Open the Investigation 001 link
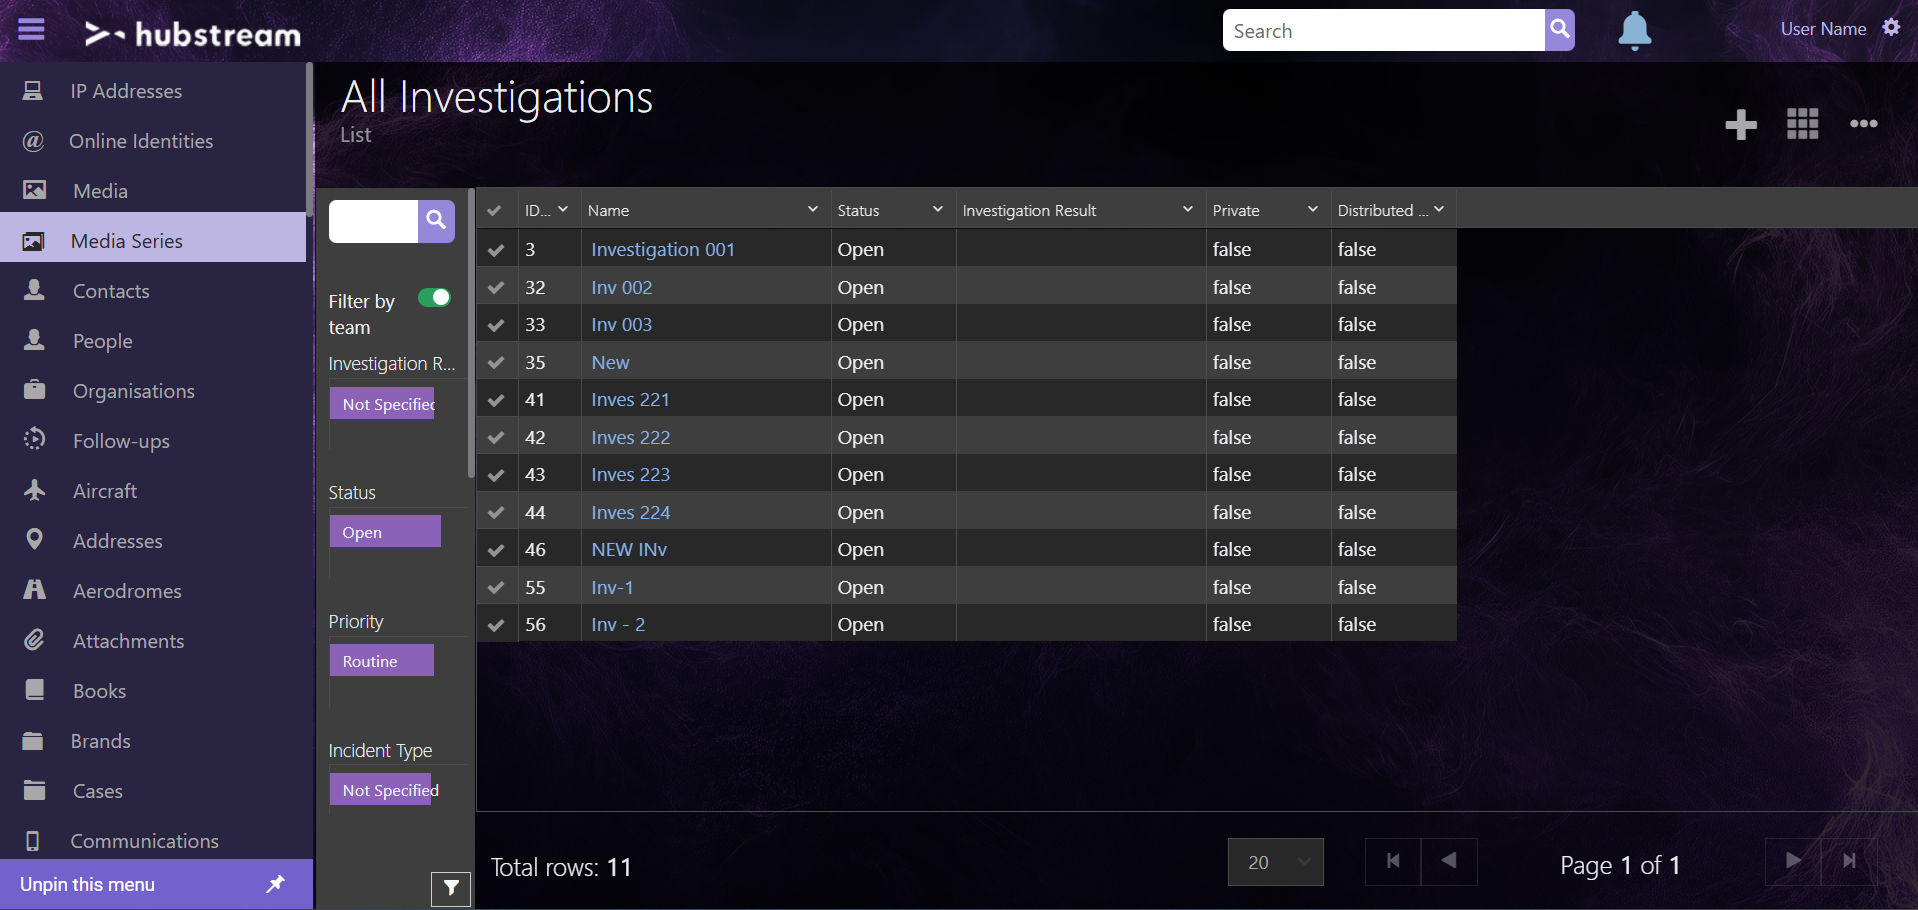Screen dimensions: 1918x910 pos(662,250)
